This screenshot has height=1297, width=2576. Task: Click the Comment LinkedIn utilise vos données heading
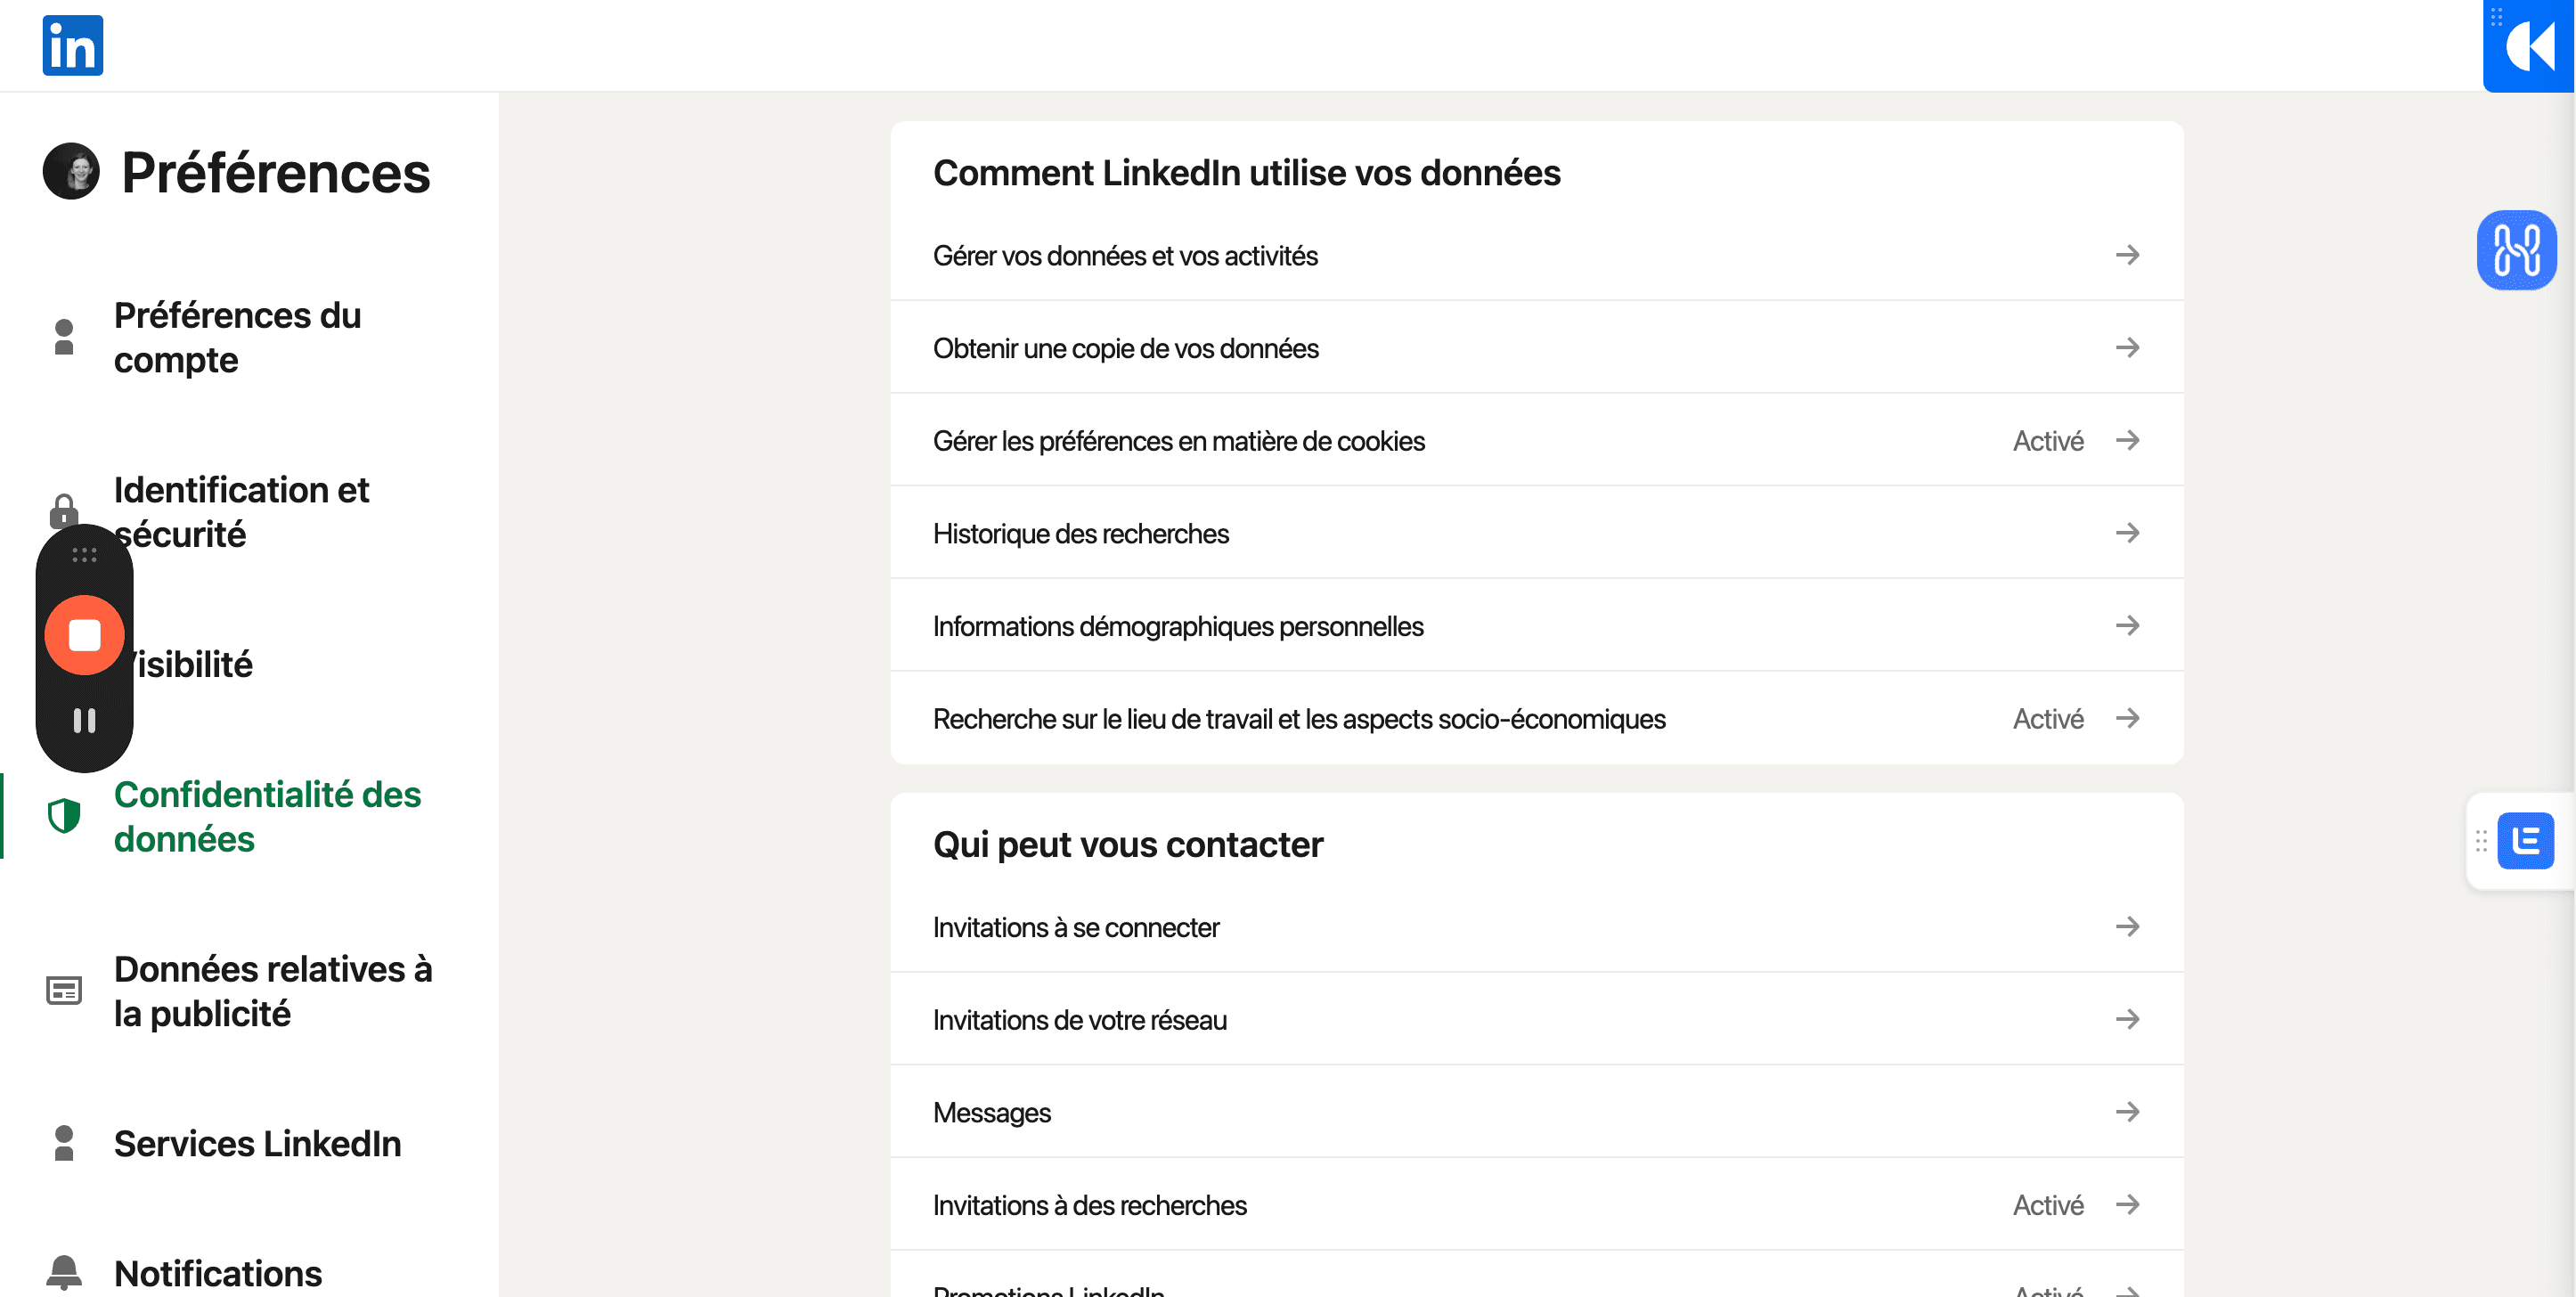(1246, 172)
